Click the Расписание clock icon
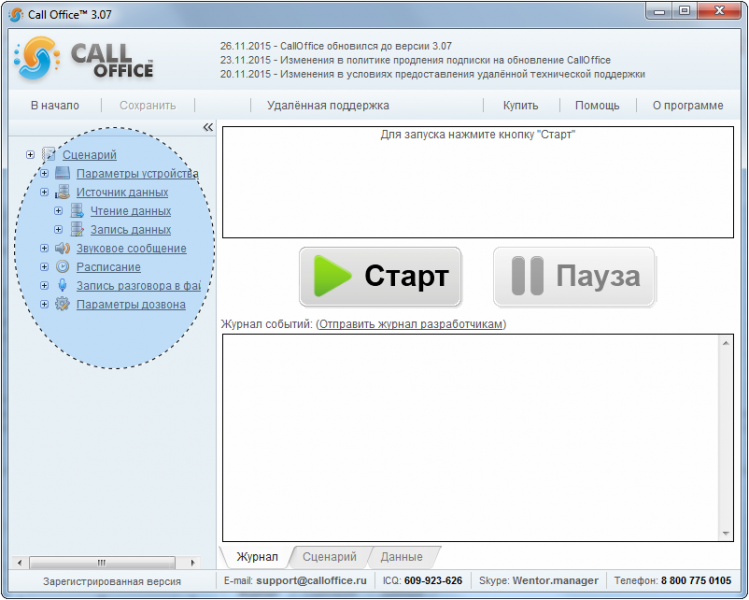This screenshot has width=749, height=600. pos(63,267)
